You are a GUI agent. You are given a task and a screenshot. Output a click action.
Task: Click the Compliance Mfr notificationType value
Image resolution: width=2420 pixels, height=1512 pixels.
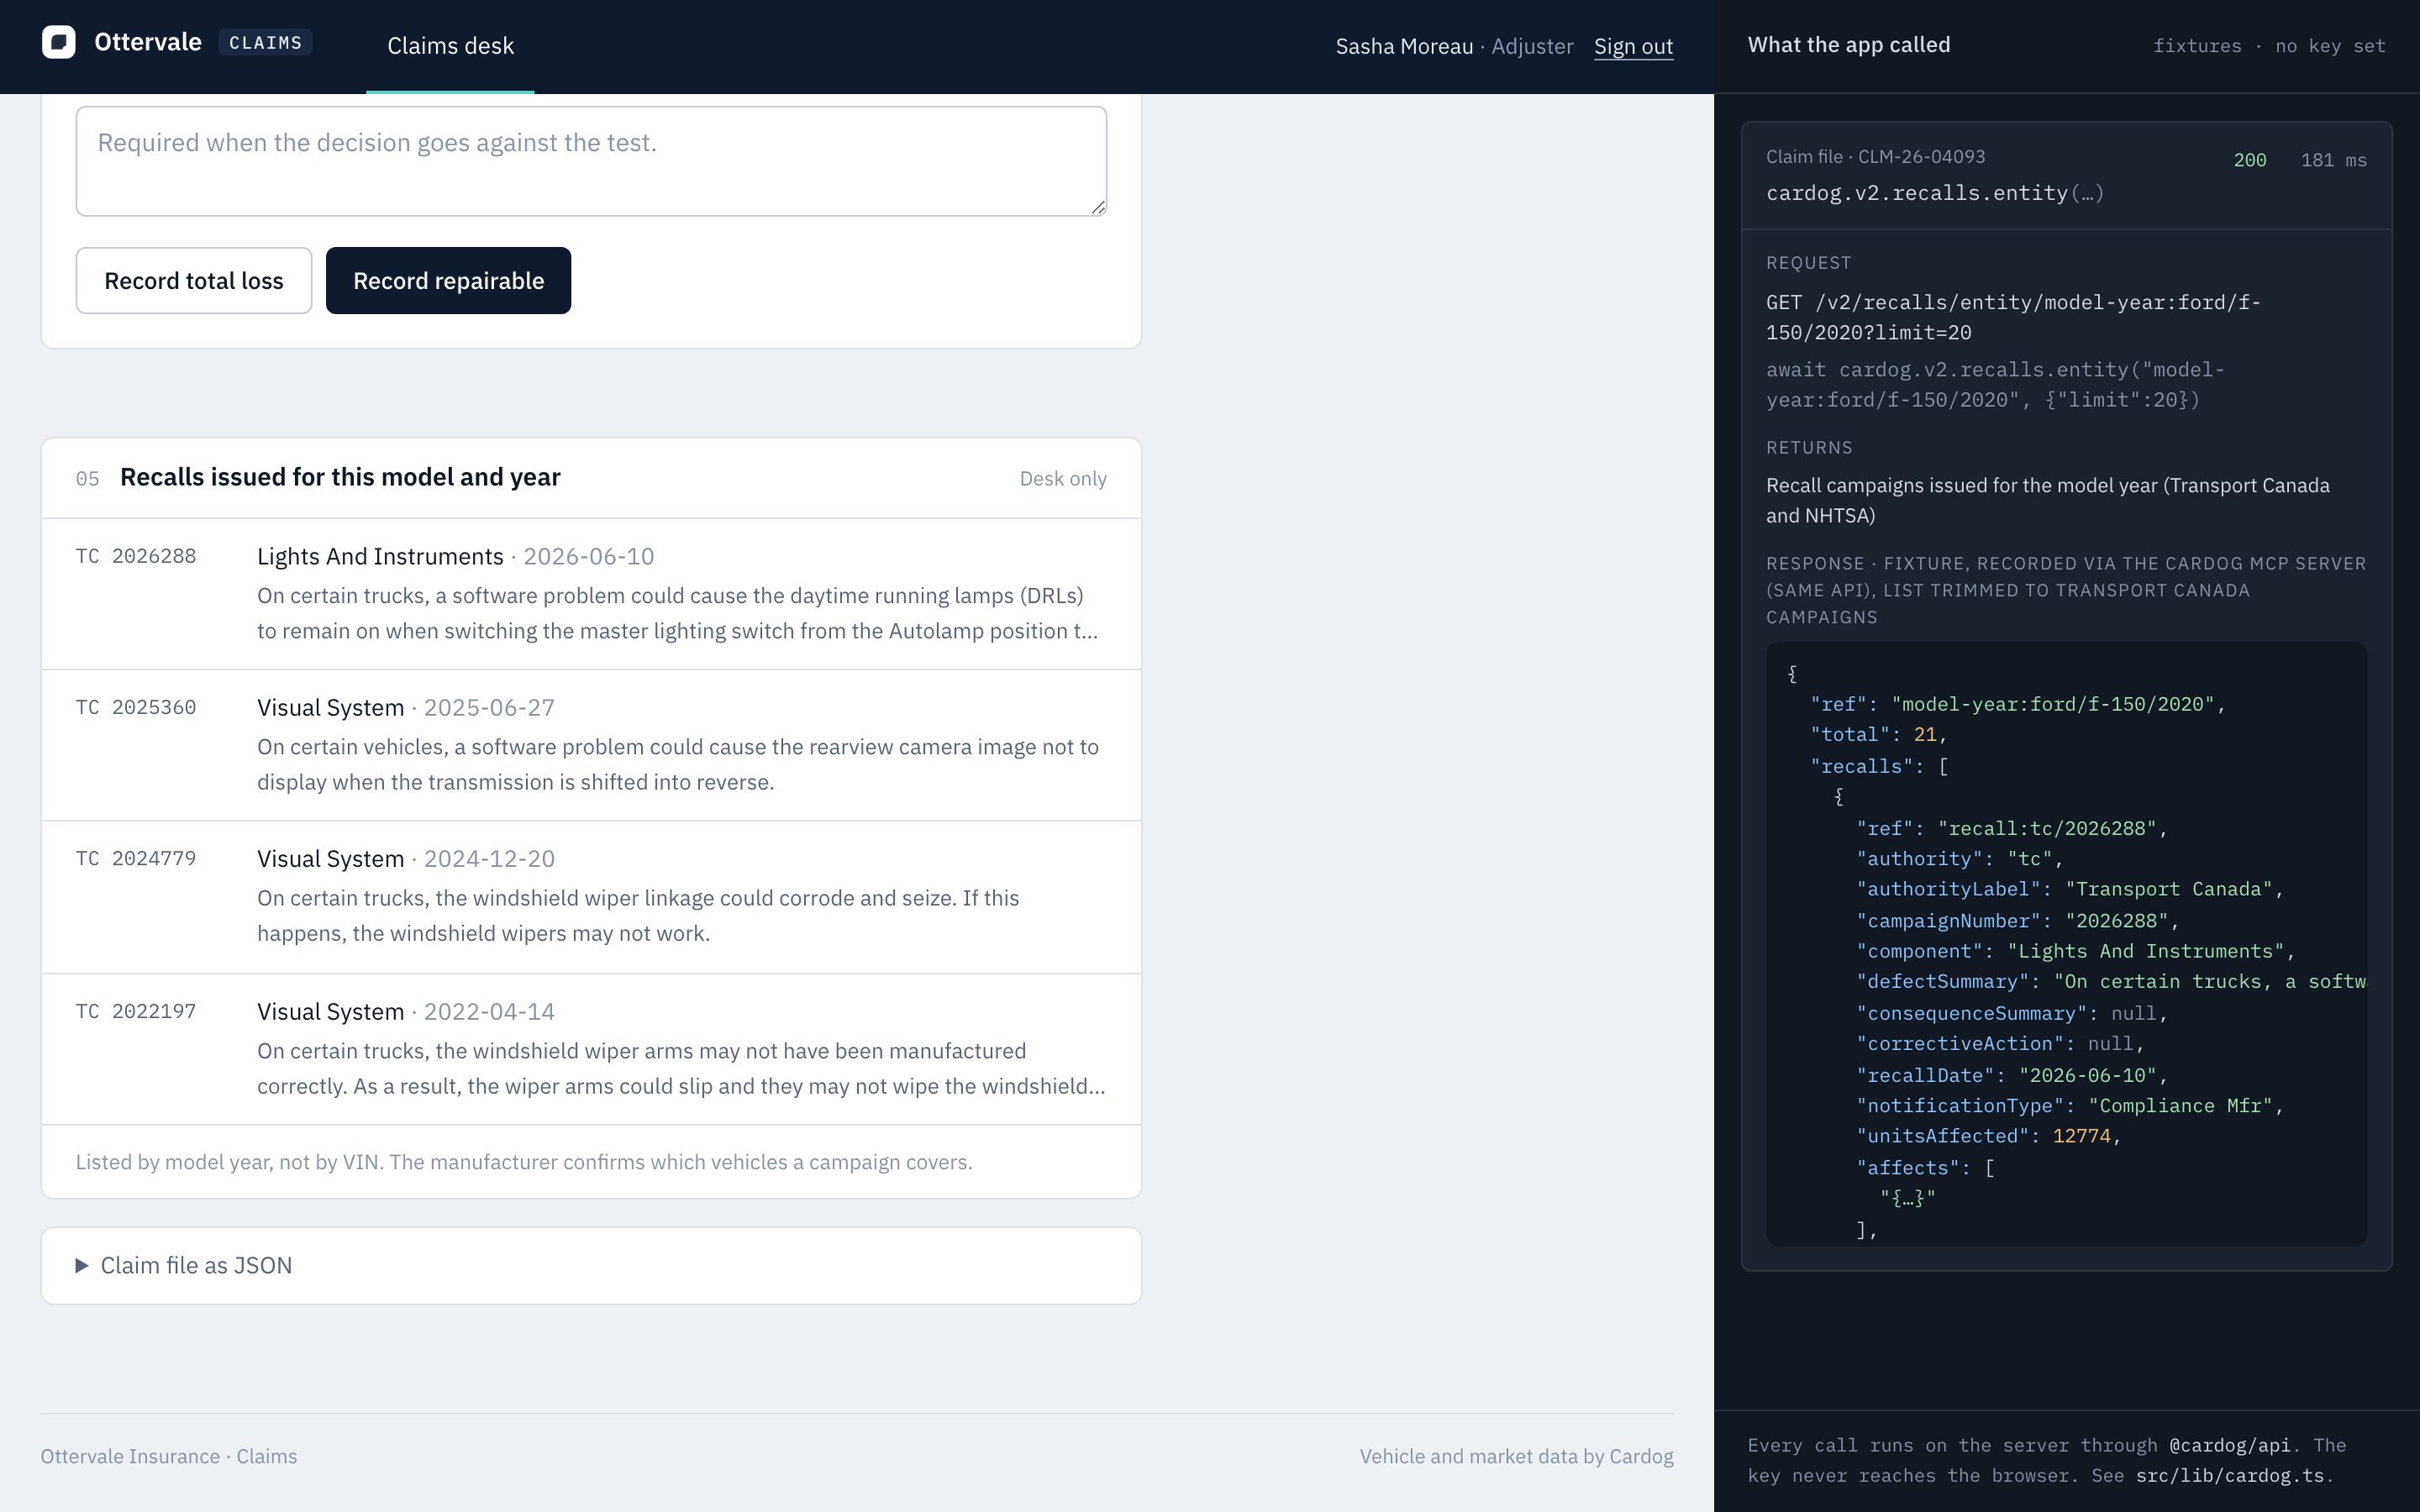click(x=2182, y=1106)
